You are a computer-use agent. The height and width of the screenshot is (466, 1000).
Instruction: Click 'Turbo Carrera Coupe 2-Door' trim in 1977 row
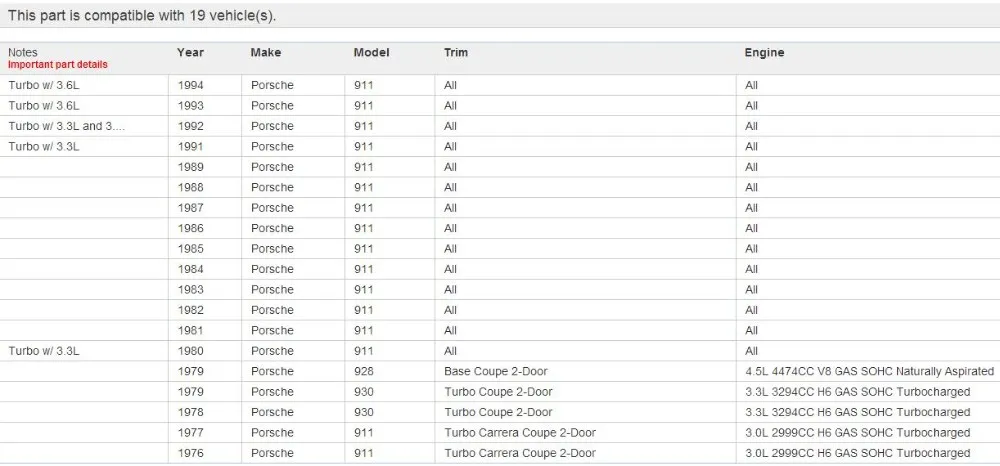pyautogui.click(x=520, y=433)
